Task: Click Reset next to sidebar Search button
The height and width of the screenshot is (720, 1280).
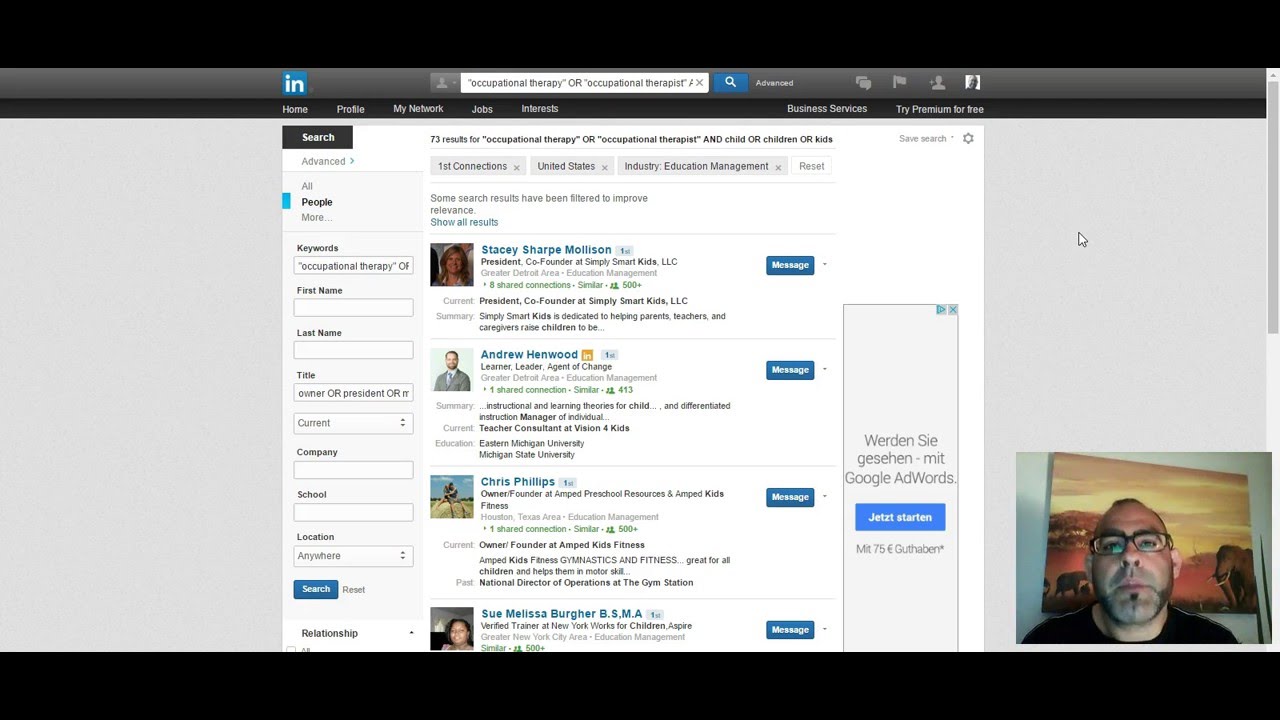Action: point(354,590)
